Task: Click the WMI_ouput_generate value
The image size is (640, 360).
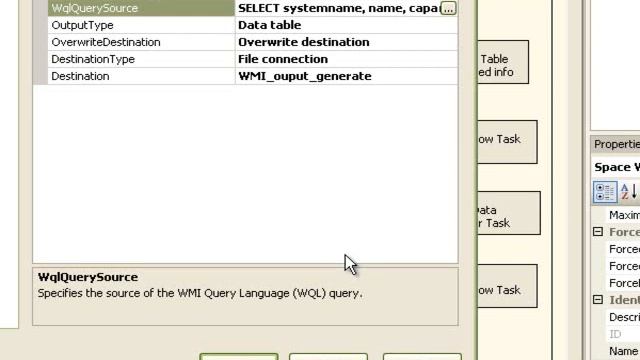Action: pyautogui.click(x=305, y=76)
